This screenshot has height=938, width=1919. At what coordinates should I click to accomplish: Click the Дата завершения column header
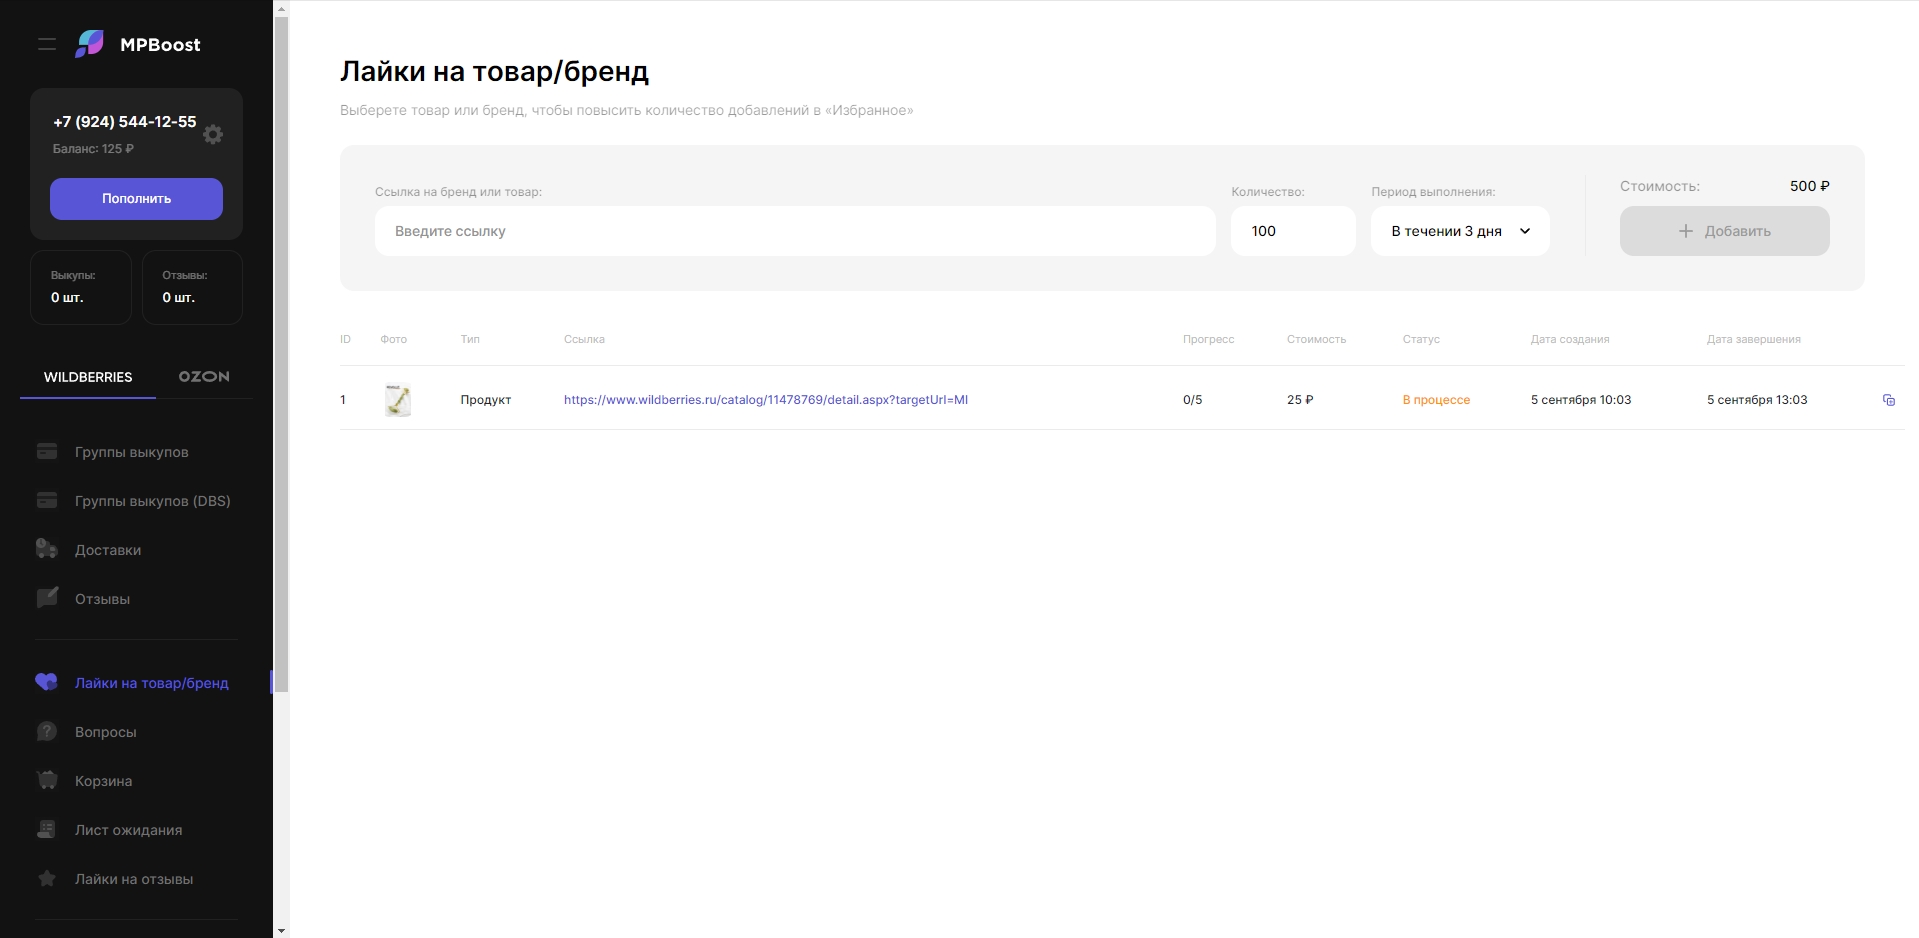click(1754, 339)
